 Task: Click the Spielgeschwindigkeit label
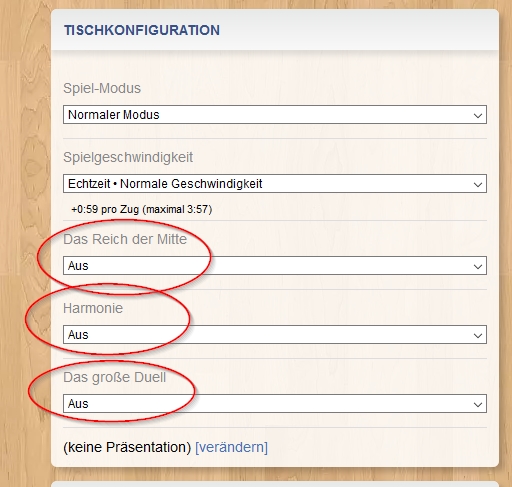tap(128, 157)
